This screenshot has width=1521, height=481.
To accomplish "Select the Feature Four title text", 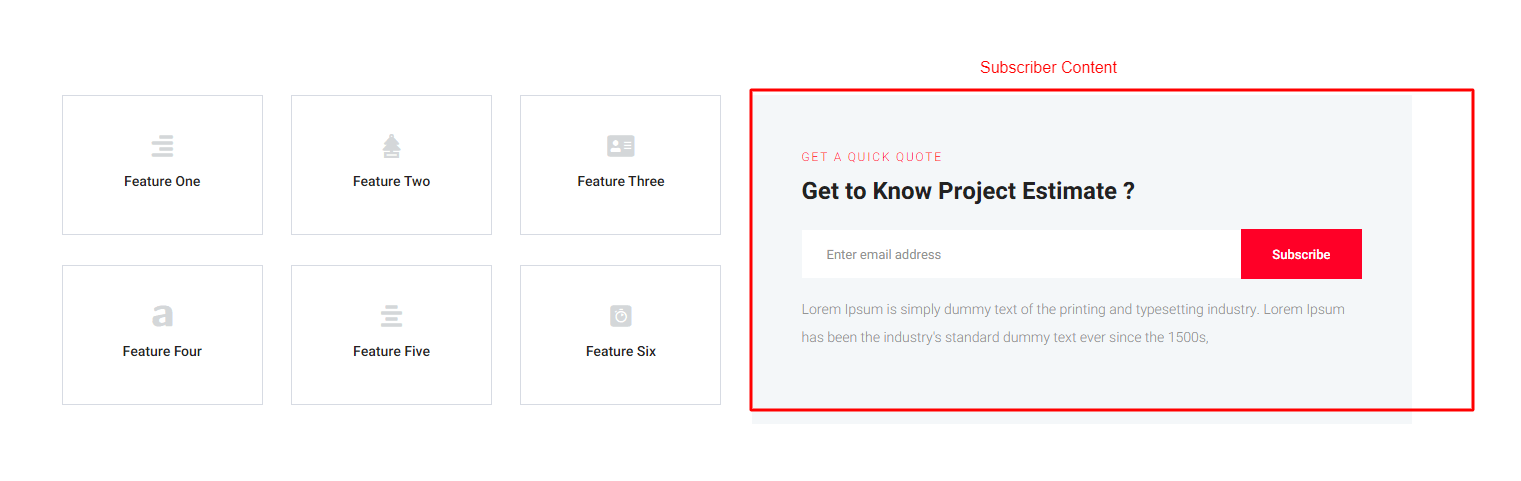I will [x=162, y=351].
